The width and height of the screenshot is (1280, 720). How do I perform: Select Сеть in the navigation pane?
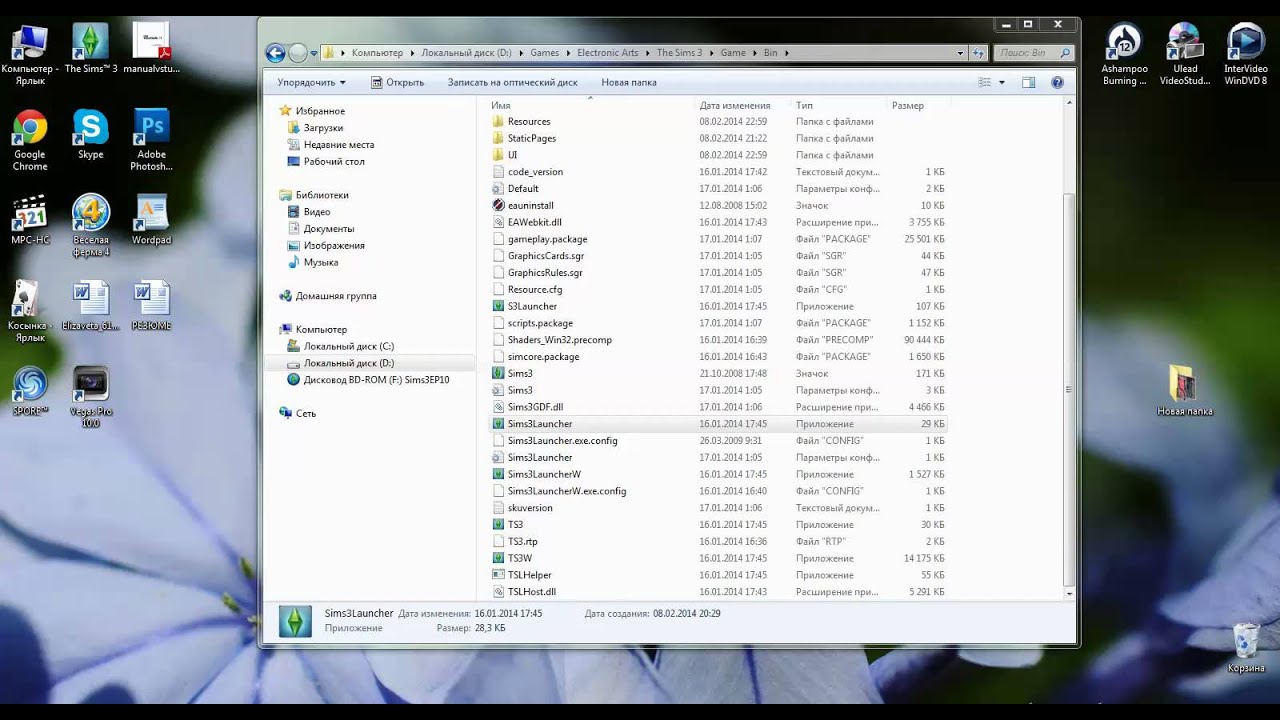click(306, 413)
